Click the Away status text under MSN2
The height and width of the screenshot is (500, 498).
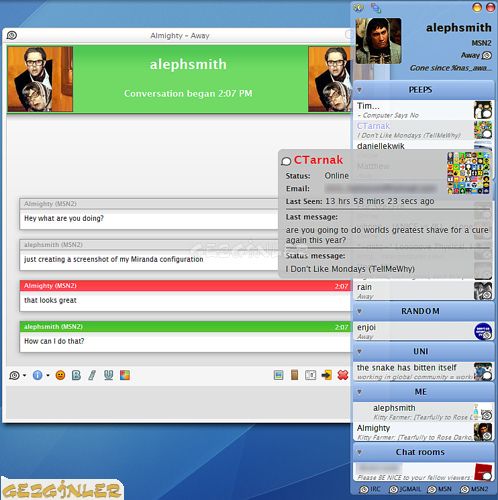click(x=470, y=55)
